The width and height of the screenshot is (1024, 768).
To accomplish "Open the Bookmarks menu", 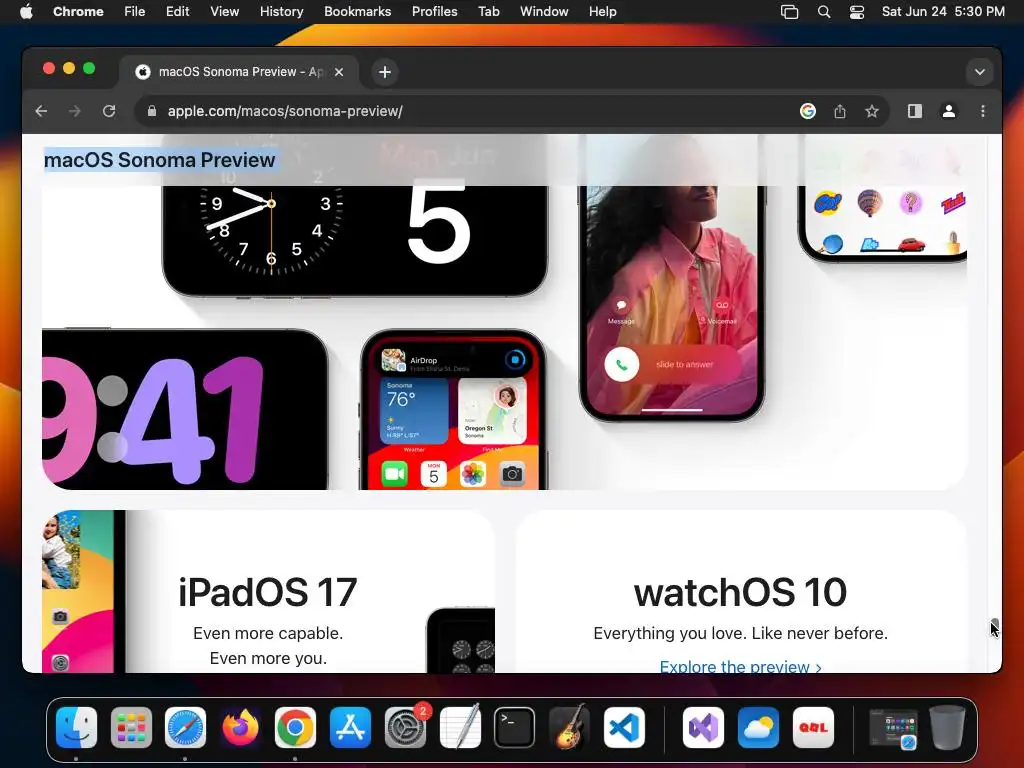I will (358, 12).
